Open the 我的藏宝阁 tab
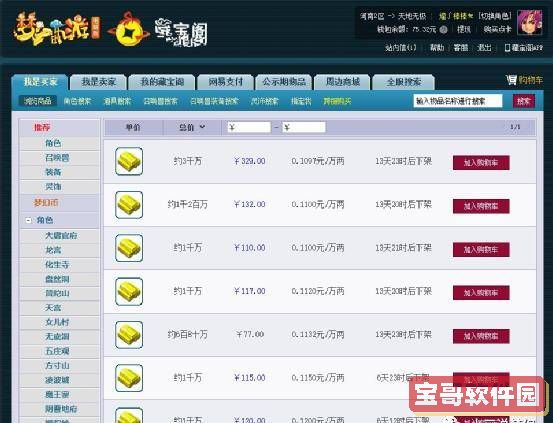This screenshot has height=423, width=553. click(162, 82)
